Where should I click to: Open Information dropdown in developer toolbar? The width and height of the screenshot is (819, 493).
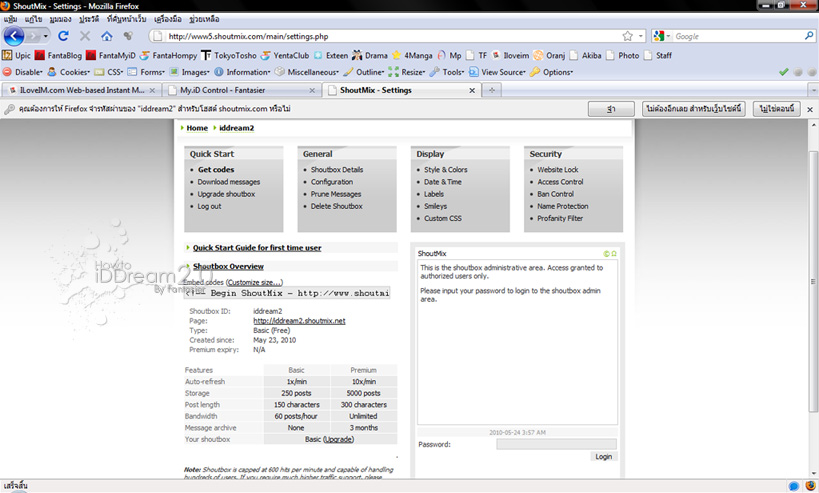point(242,72)
